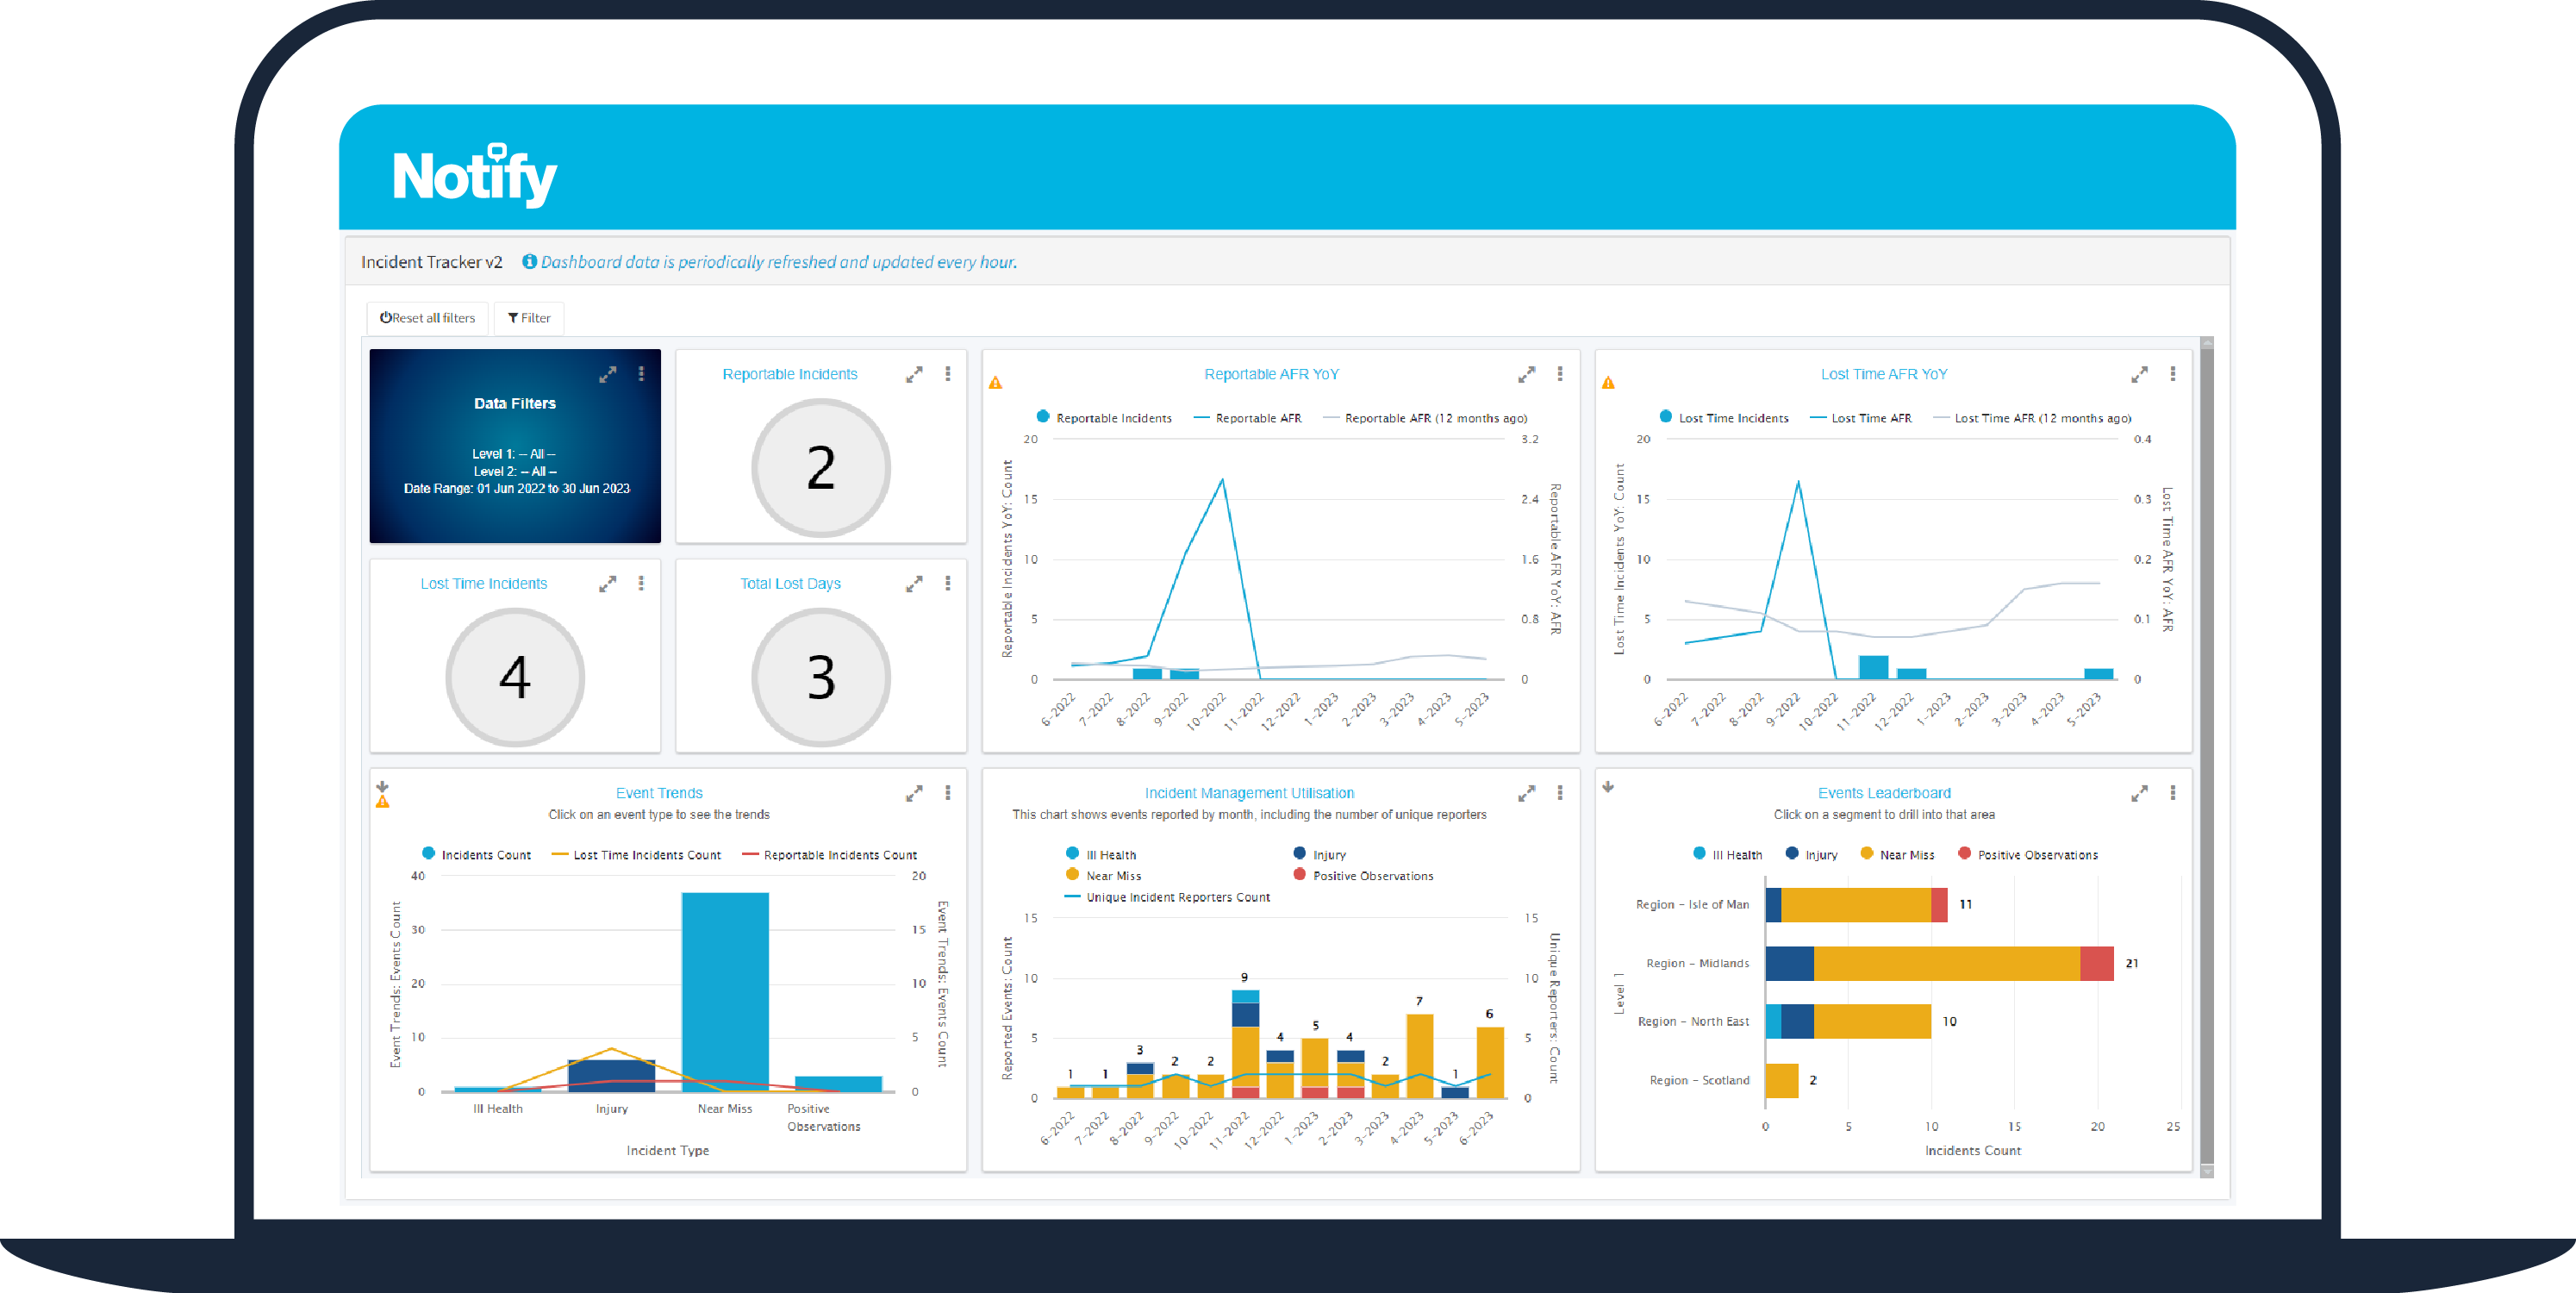The width and height of the screenshot is (2576, 1293).
Task: Toggle the Reportable AFR (12 months ago) legend item
Action: click(x=1437, y=418)
